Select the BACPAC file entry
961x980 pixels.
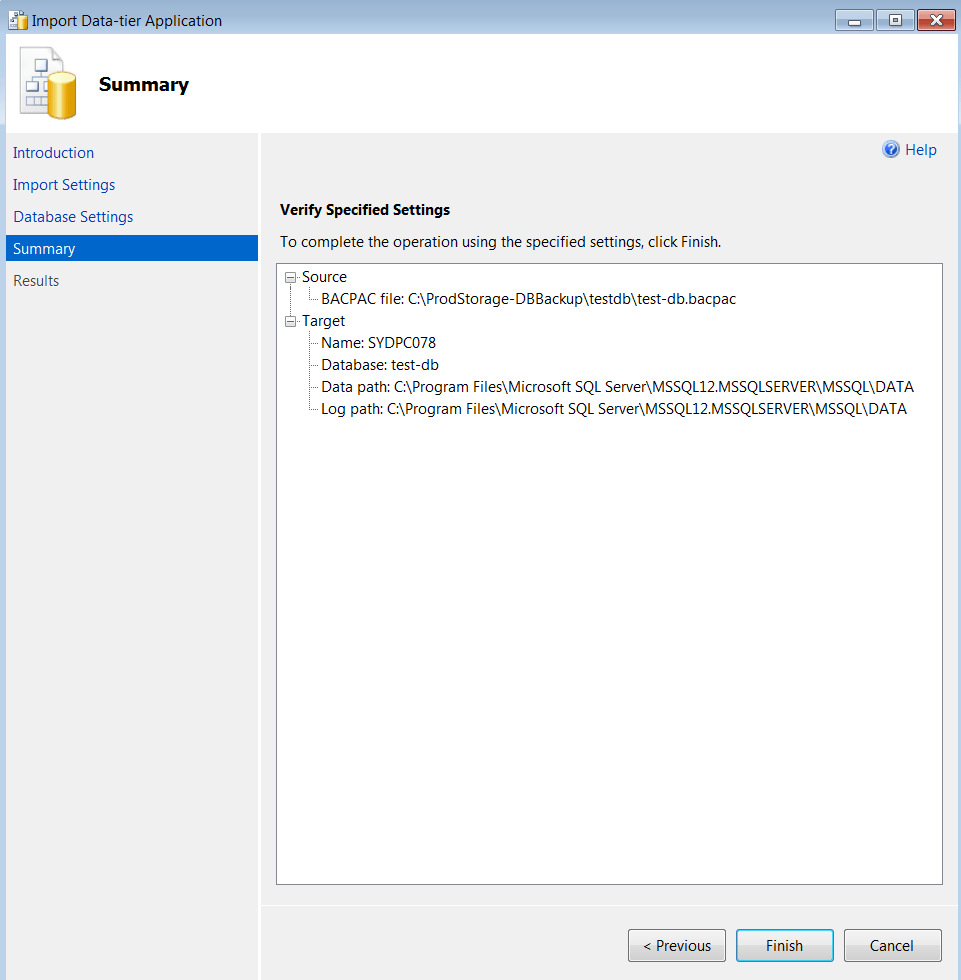(528, 299)
